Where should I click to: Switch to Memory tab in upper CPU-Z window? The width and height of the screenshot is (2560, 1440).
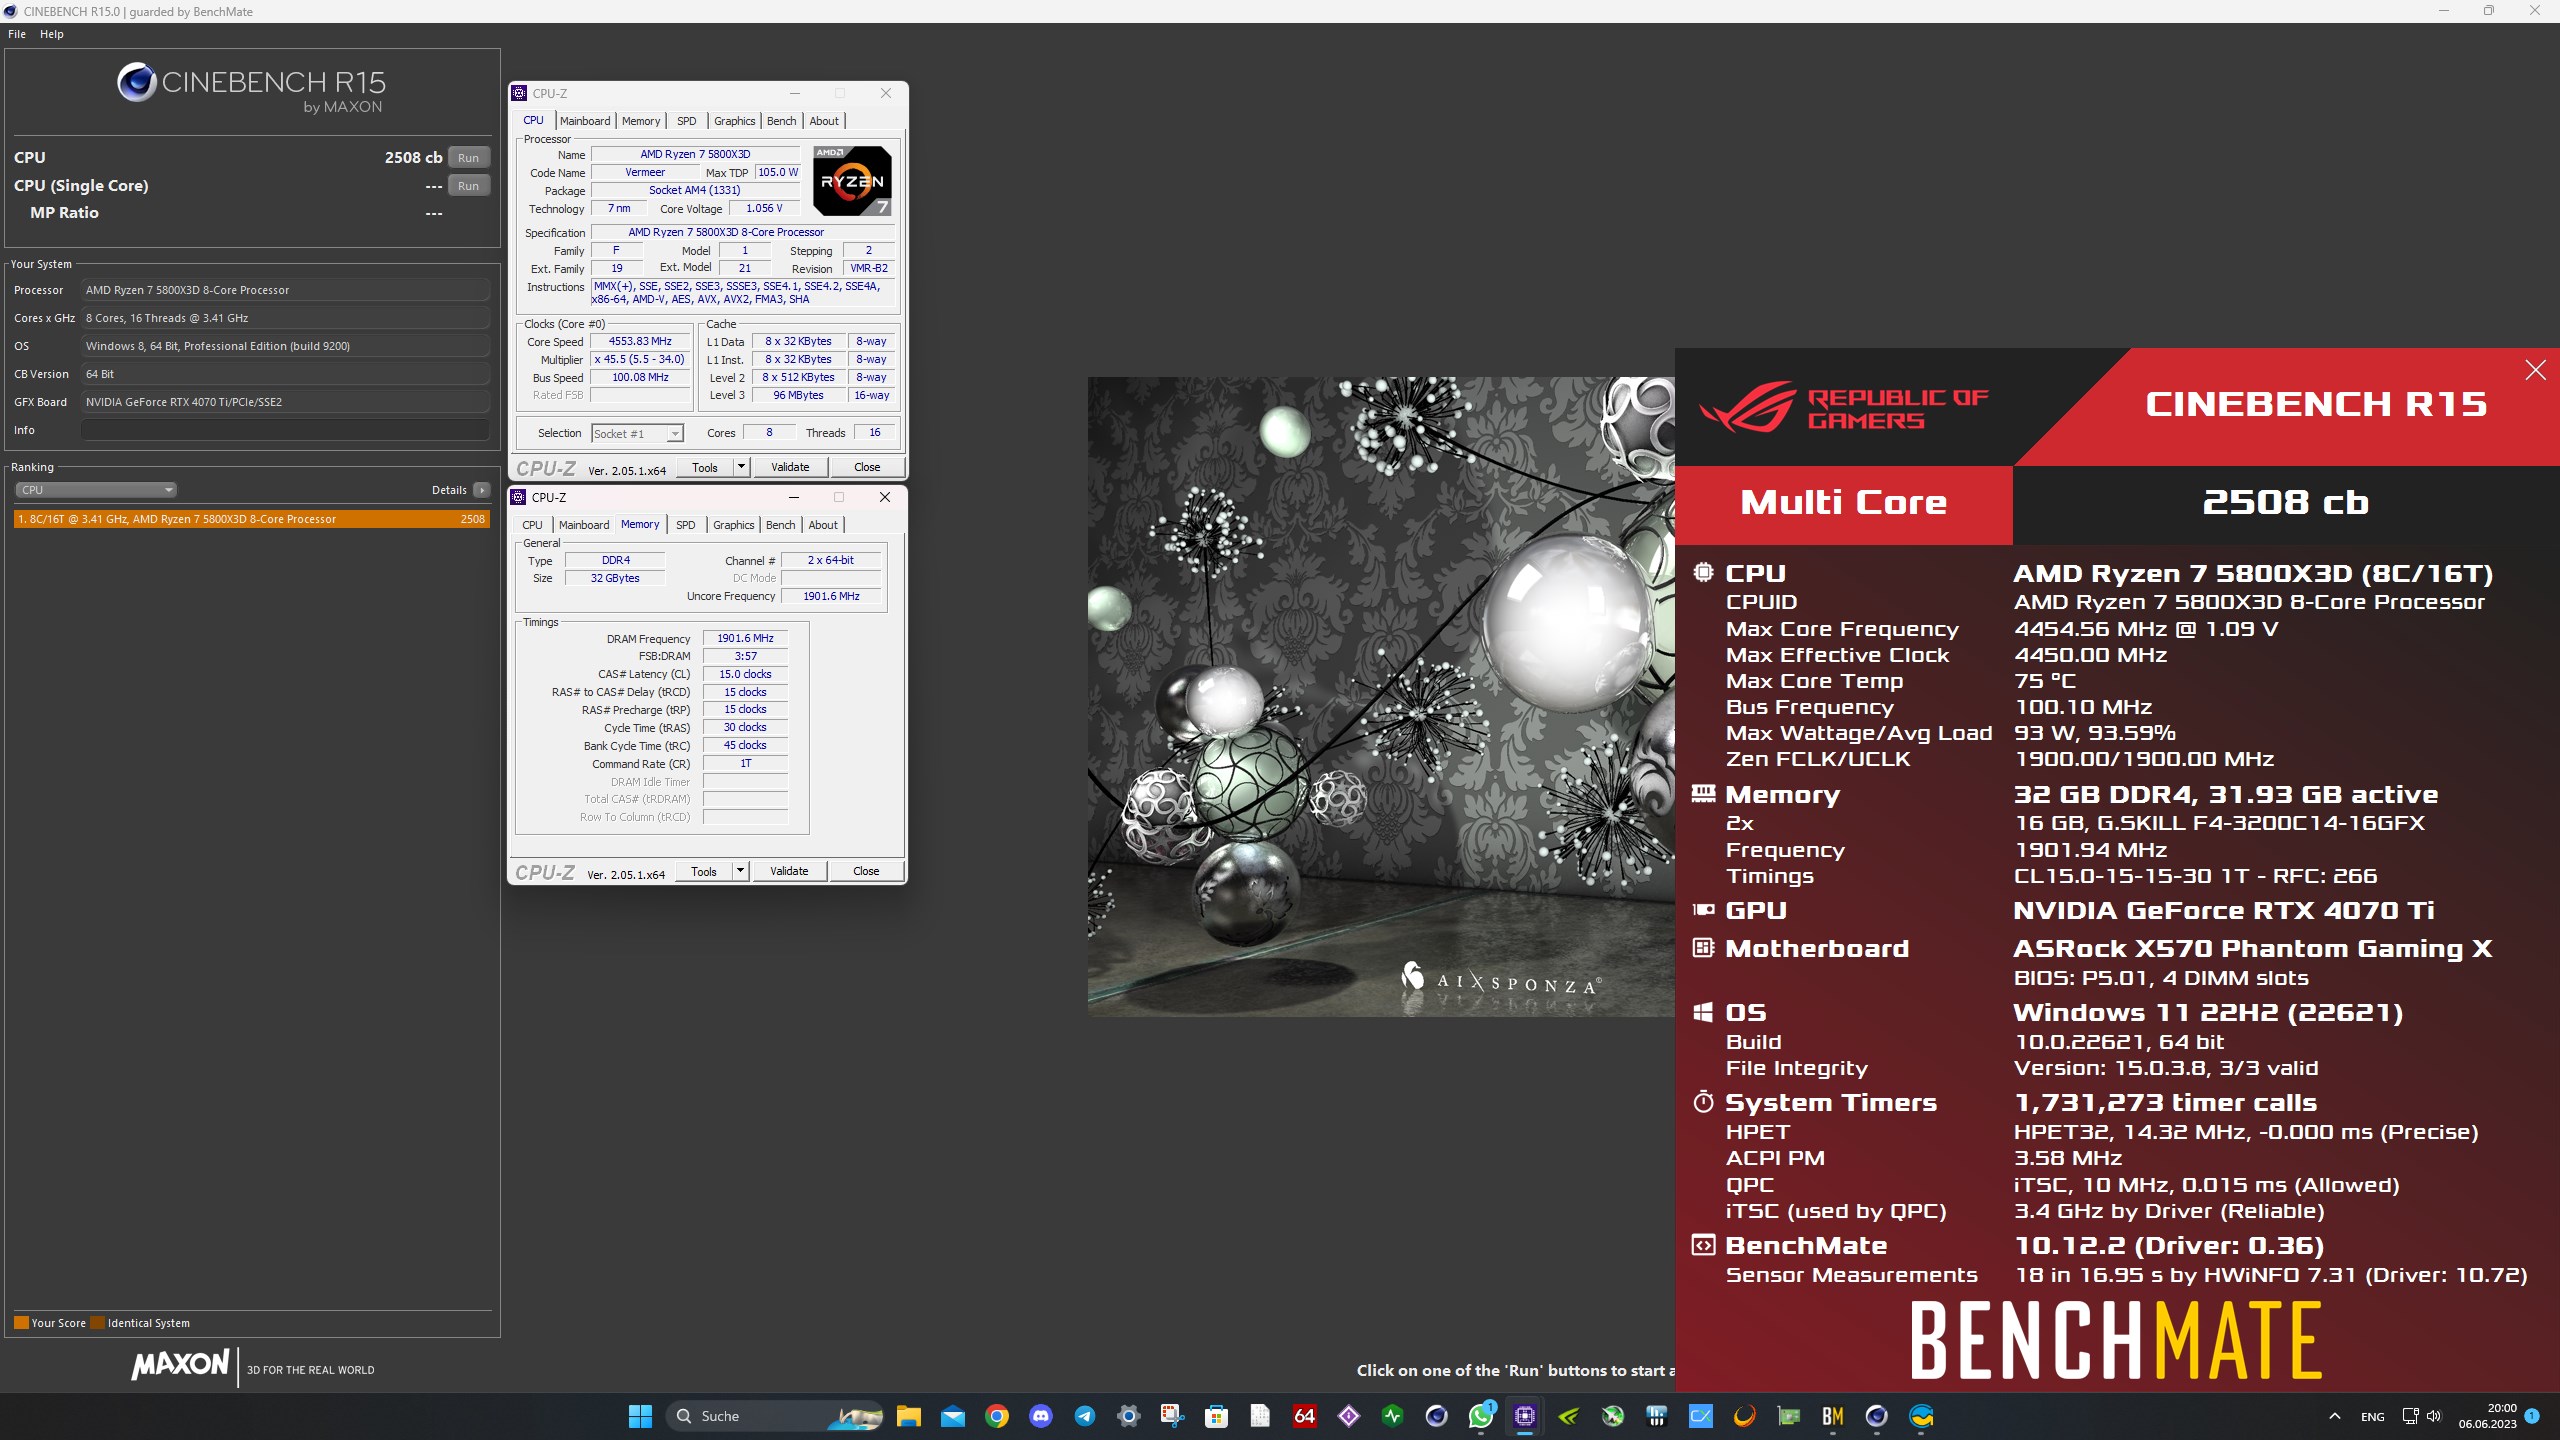[x=641, y=121]
